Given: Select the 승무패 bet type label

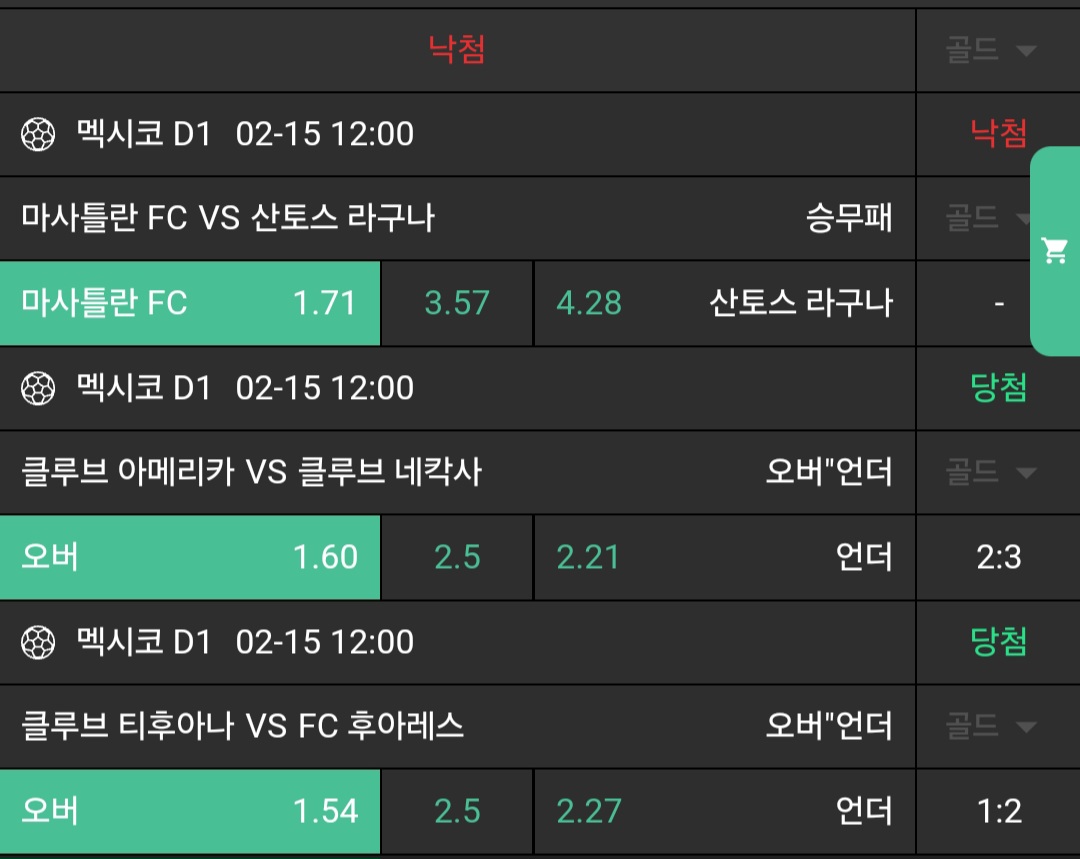Looking at the screenshot, I should [x=849, y=218].
